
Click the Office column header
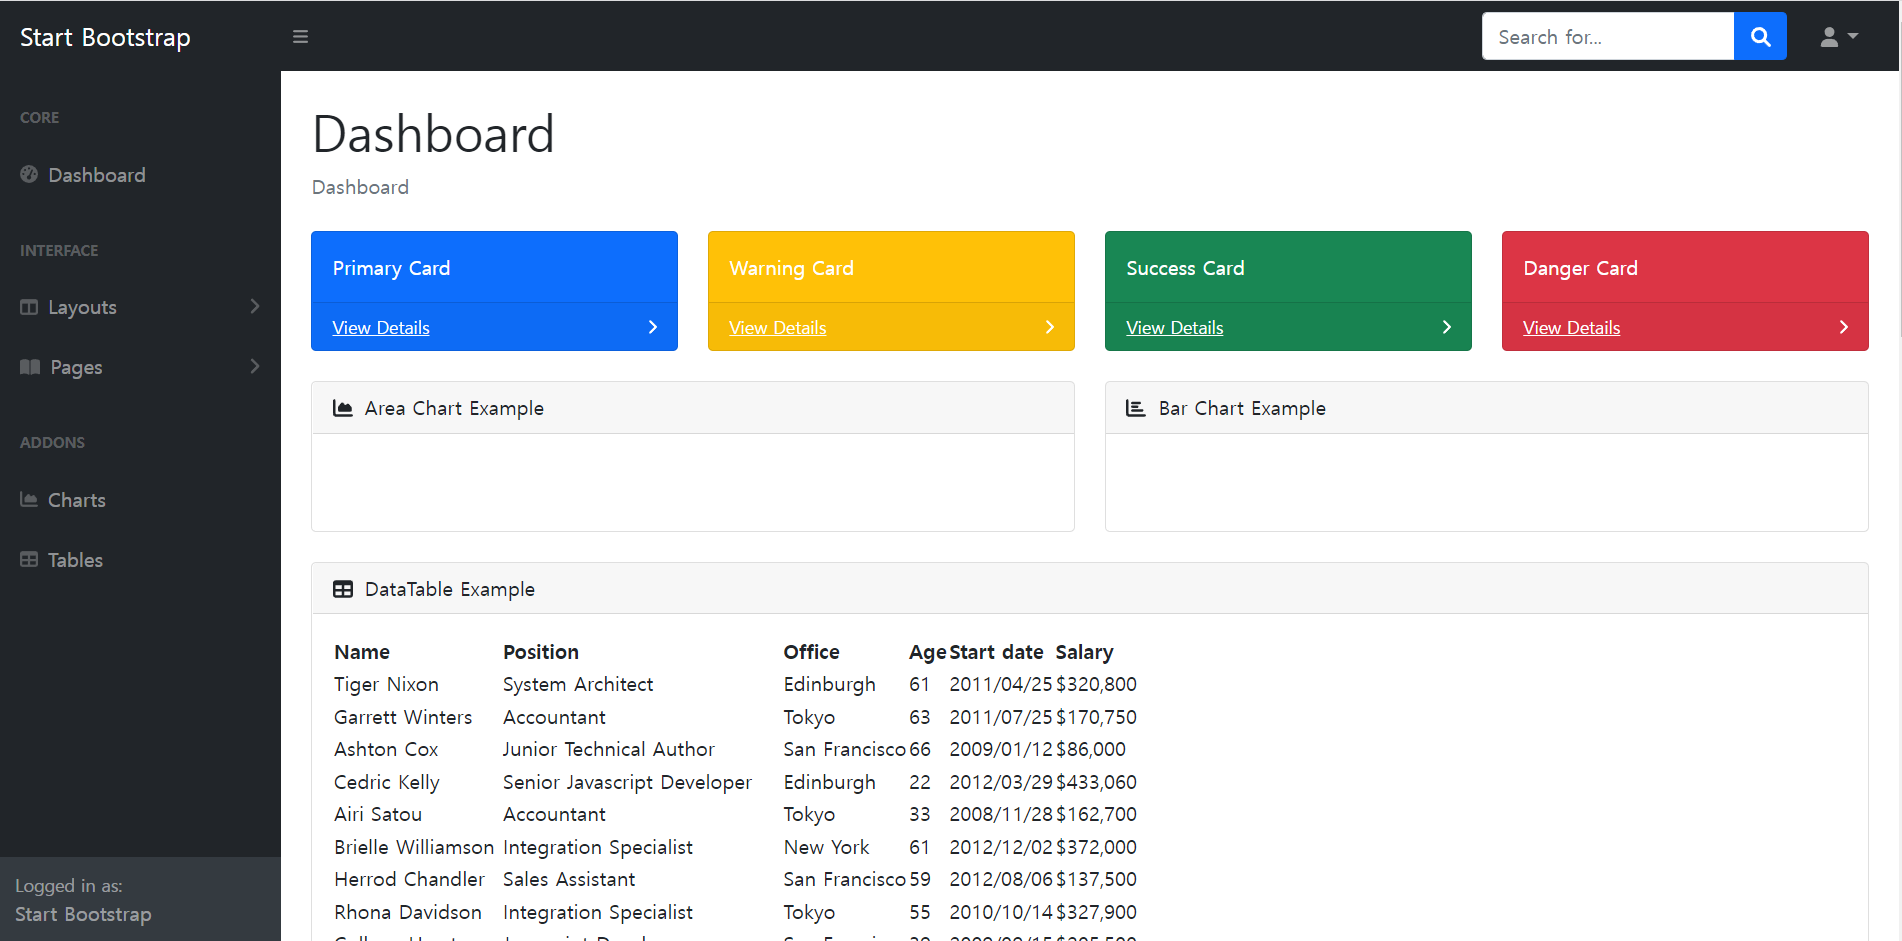pos(811,652)
